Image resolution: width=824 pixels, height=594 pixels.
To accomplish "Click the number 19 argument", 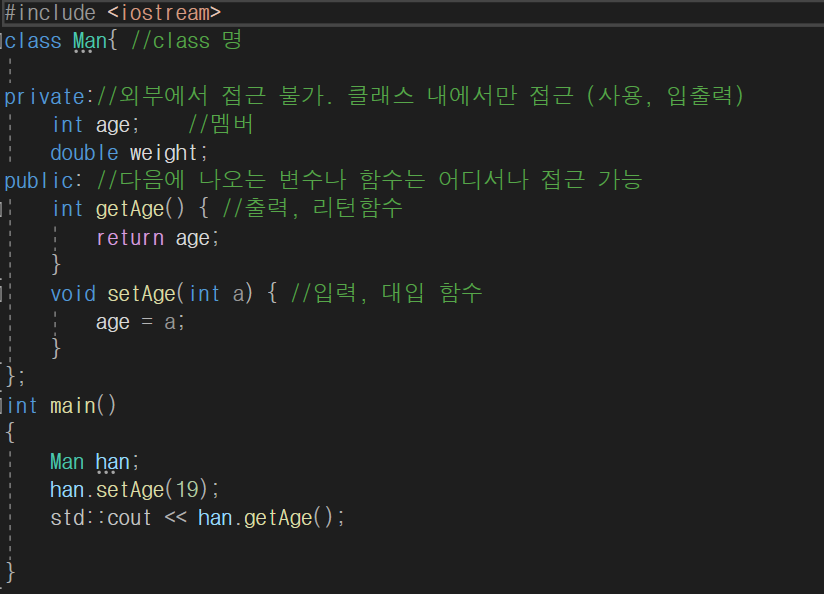I will pos(187,490).
